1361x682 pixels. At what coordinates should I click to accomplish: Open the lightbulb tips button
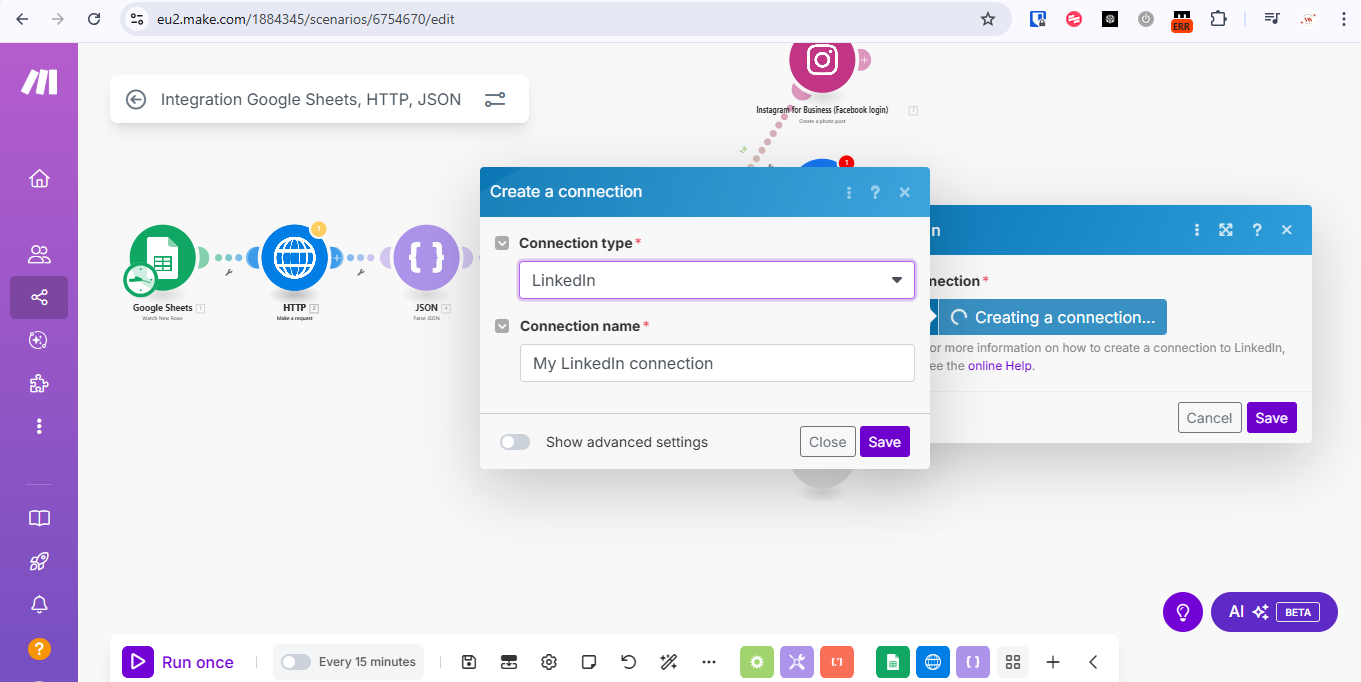1183,612
